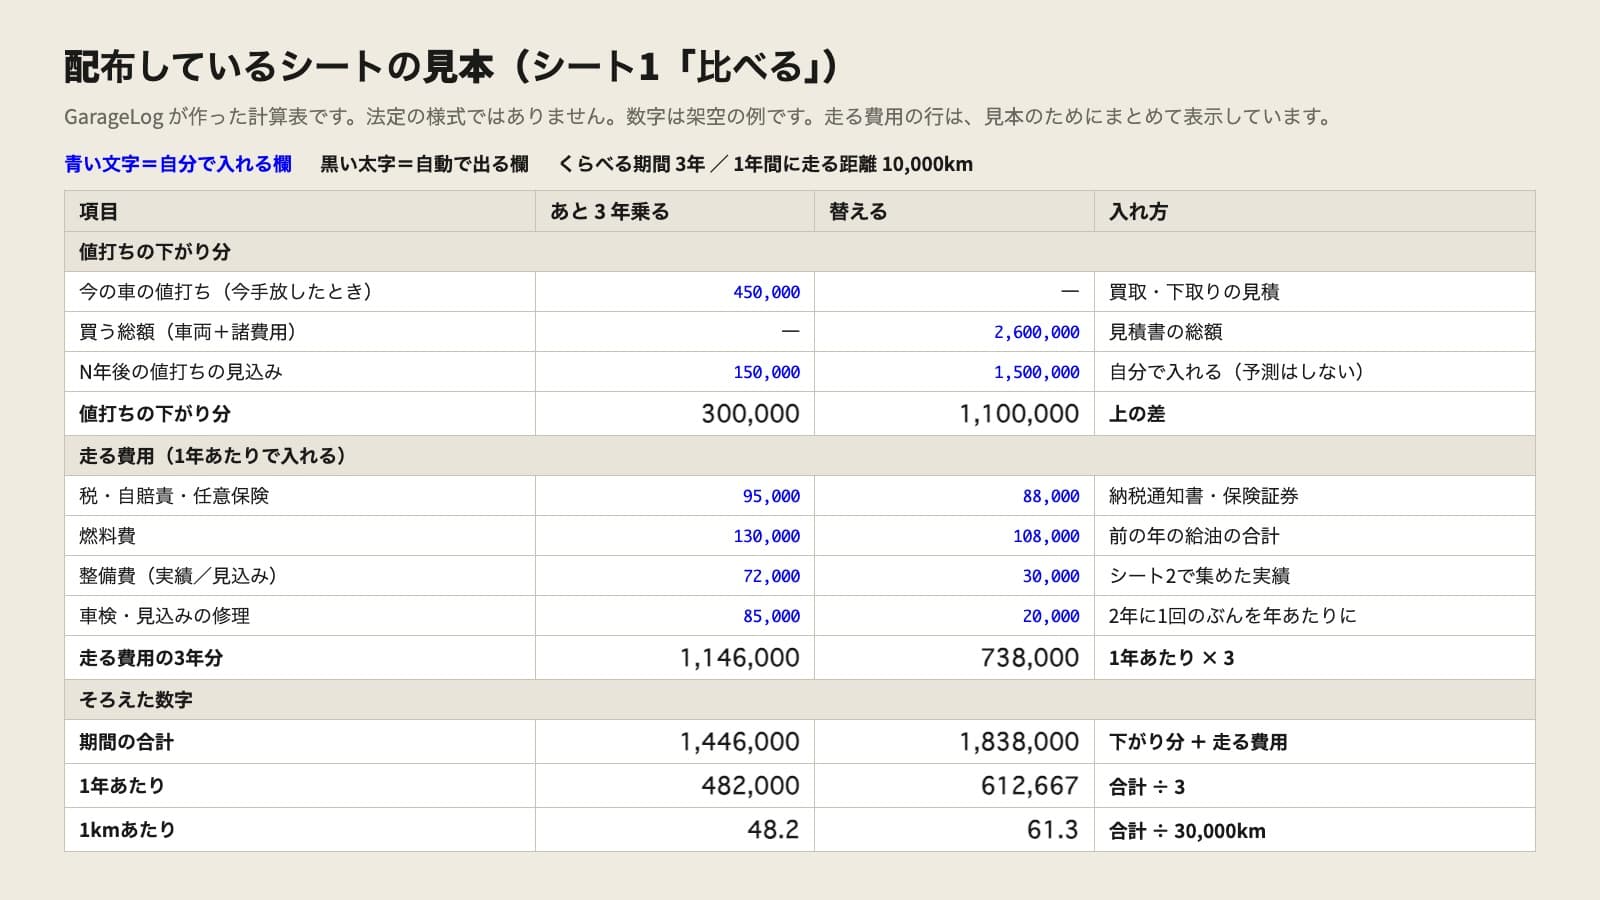Select the 61.3 1kmあたり value

point(1053,830)
